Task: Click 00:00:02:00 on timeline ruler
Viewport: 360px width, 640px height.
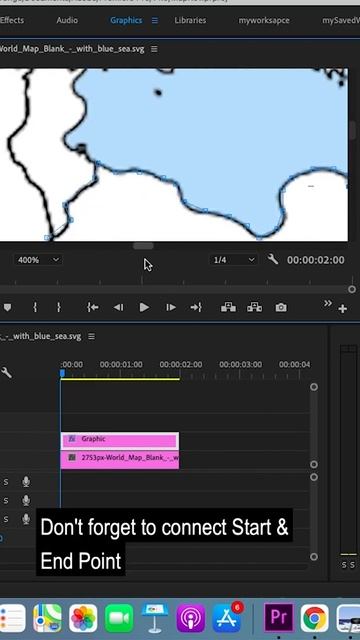Action: [x=180, y=364]
